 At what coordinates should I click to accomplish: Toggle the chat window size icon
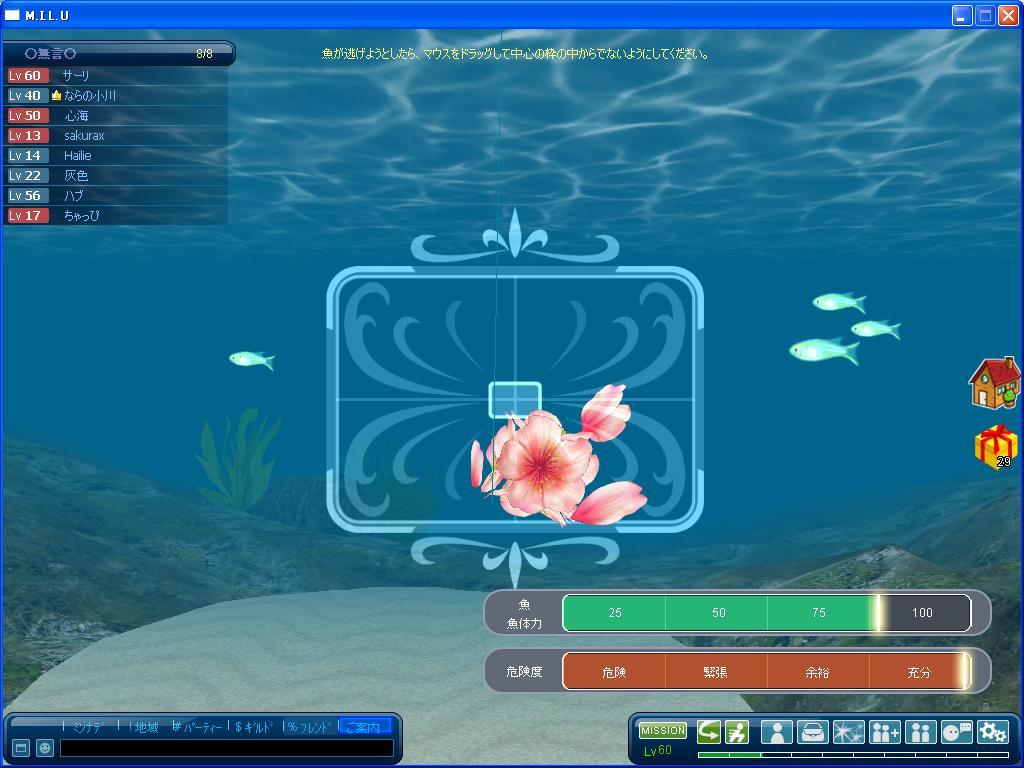(21, 748)
